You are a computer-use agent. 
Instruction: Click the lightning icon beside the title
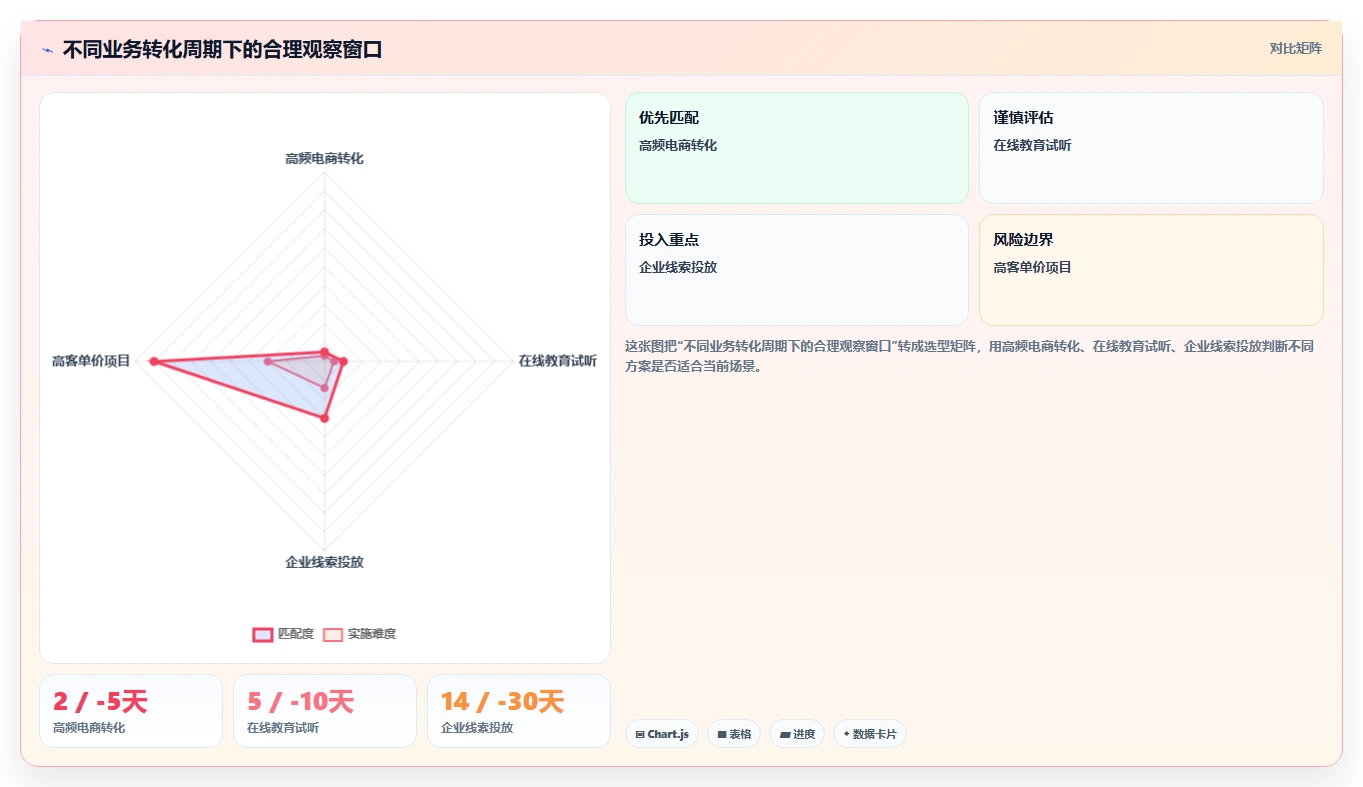[x=47, y=50]
